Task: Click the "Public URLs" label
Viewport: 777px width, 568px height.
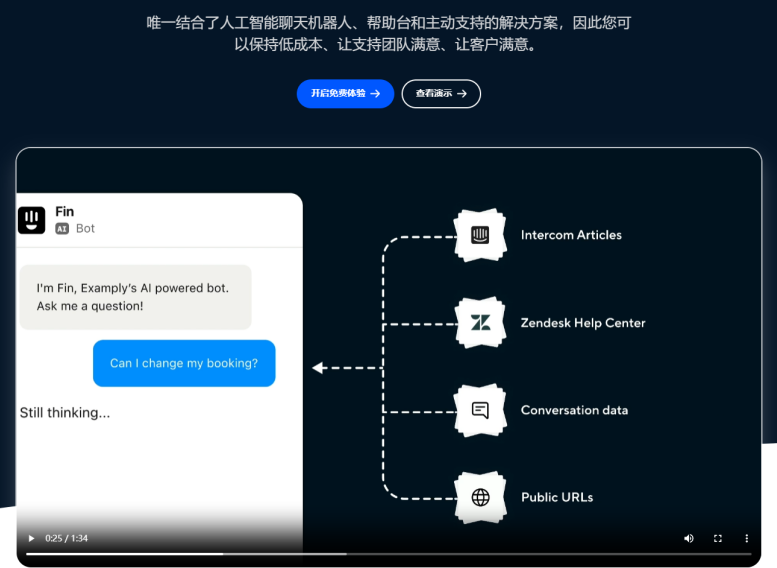Action: click(x=557, y=497)
